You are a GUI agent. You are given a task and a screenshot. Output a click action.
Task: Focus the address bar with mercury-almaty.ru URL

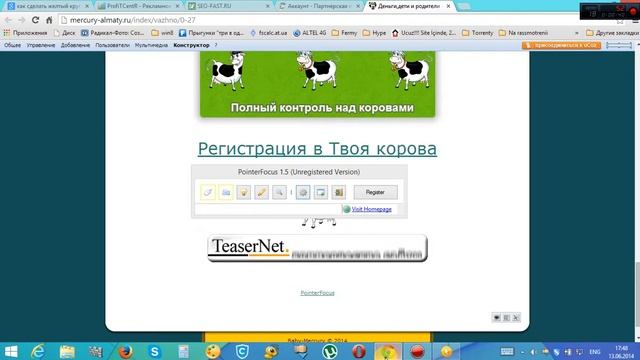[x=318, y=20]
